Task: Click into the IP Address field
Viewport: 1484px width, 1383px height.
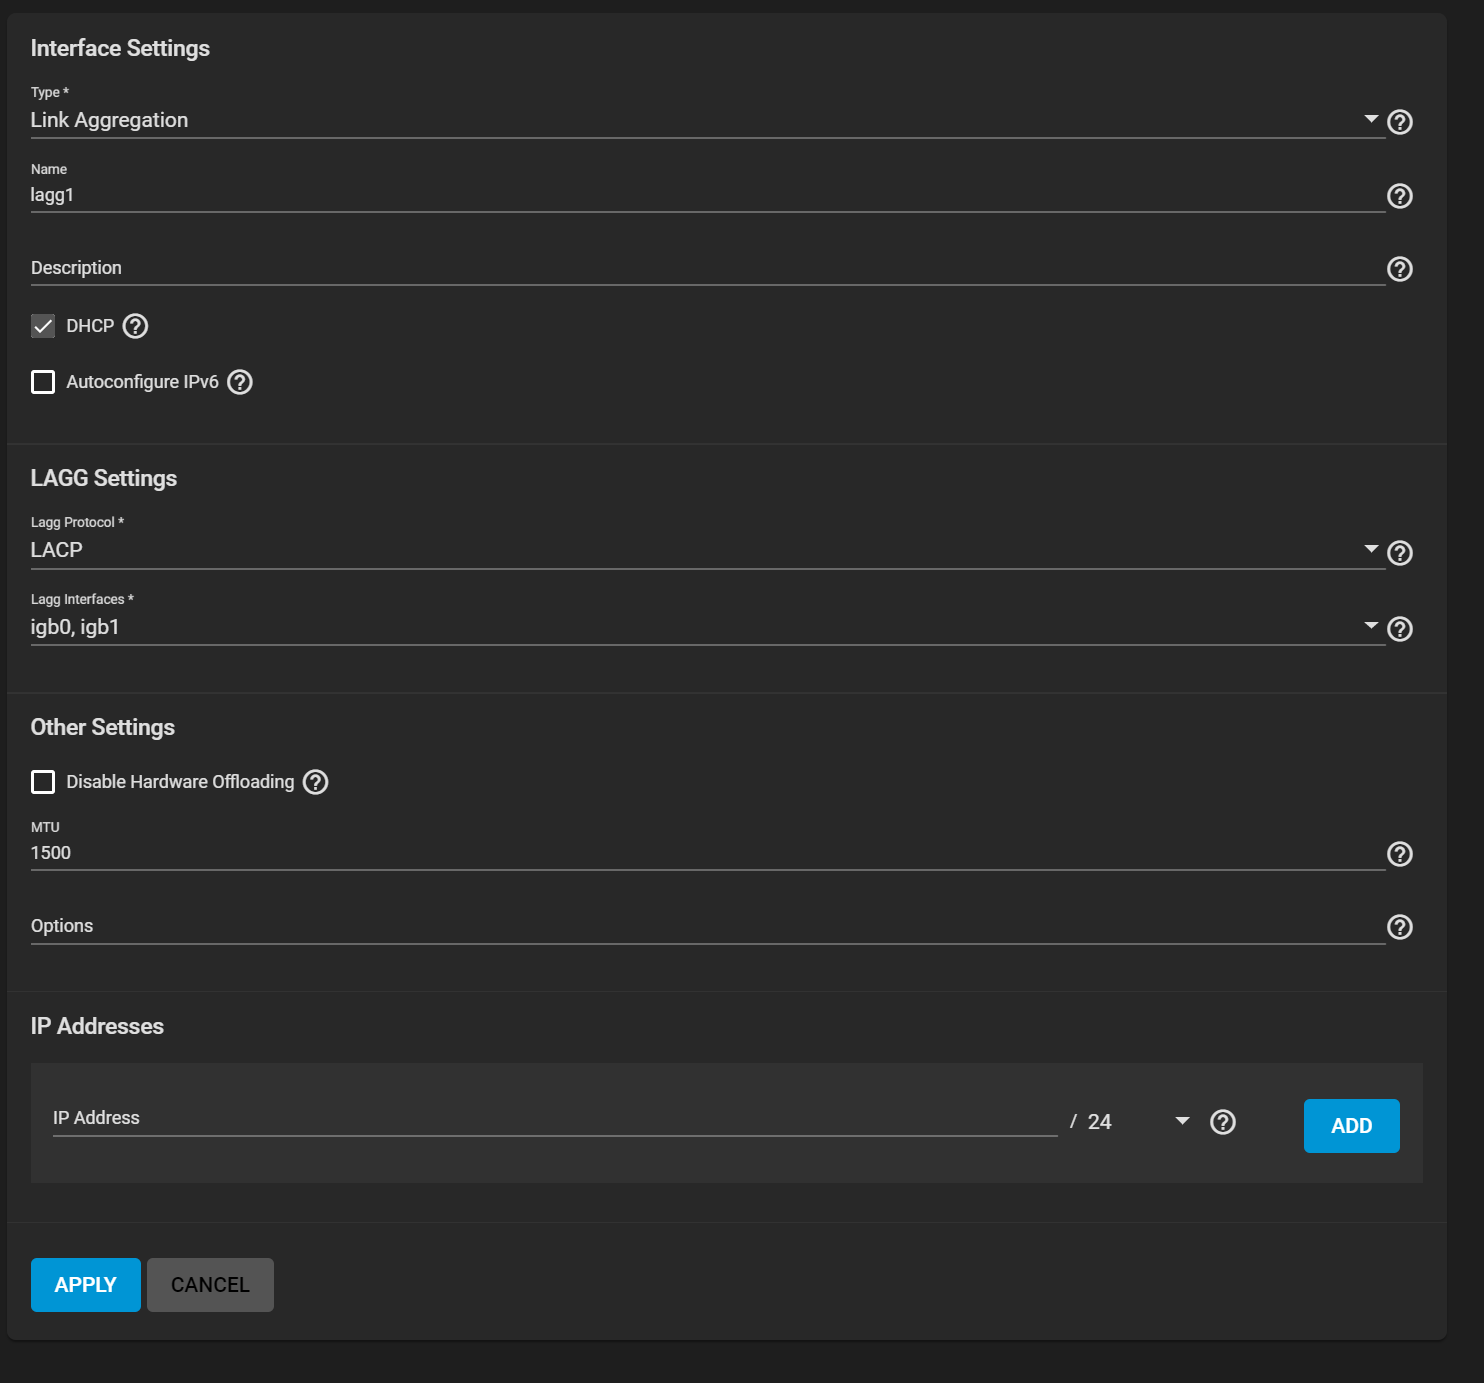Action: click(x=554, y=1119)
